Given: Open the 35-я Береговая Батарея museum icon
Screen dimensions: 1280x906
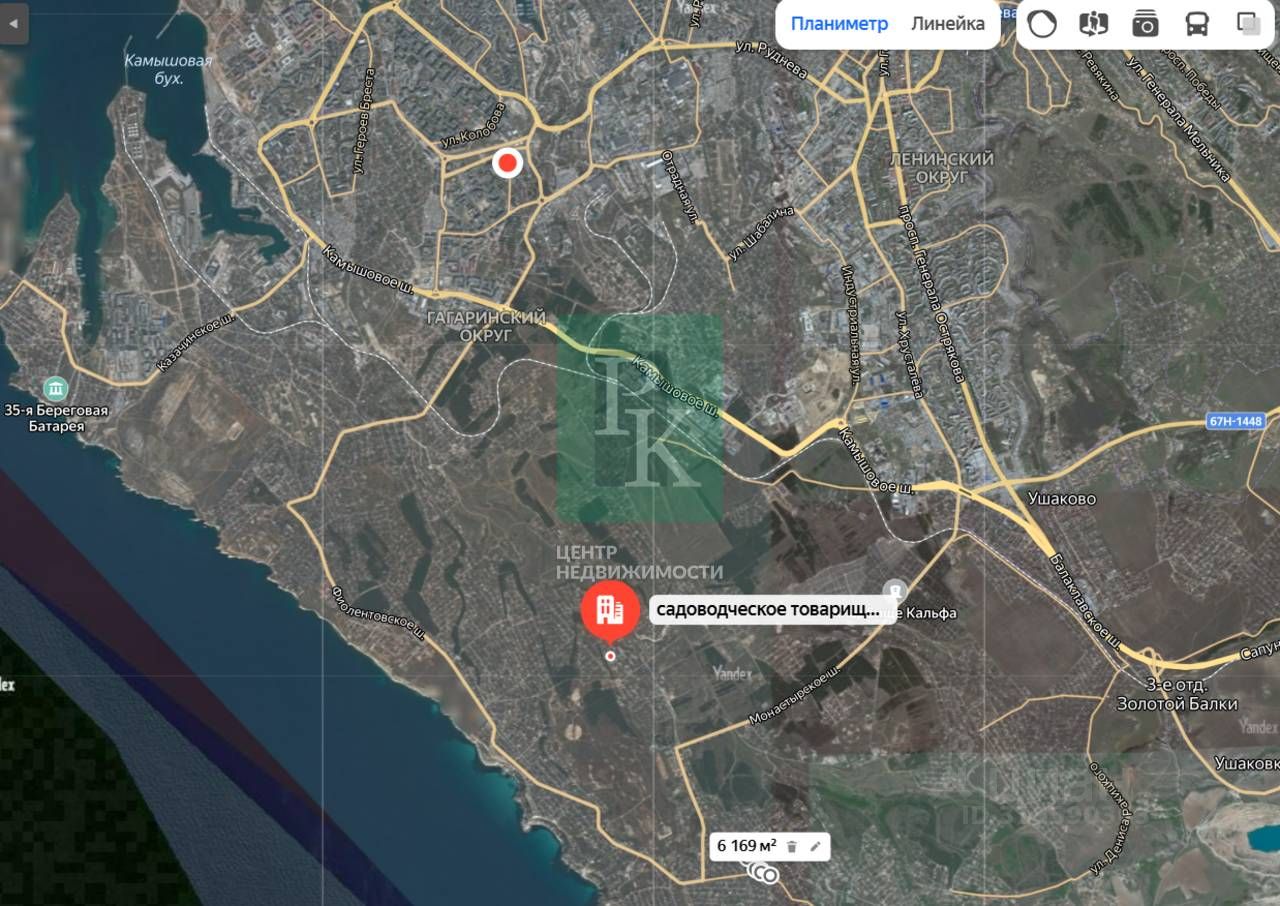Looking at the screenshot, I should (x=56, y=387).
